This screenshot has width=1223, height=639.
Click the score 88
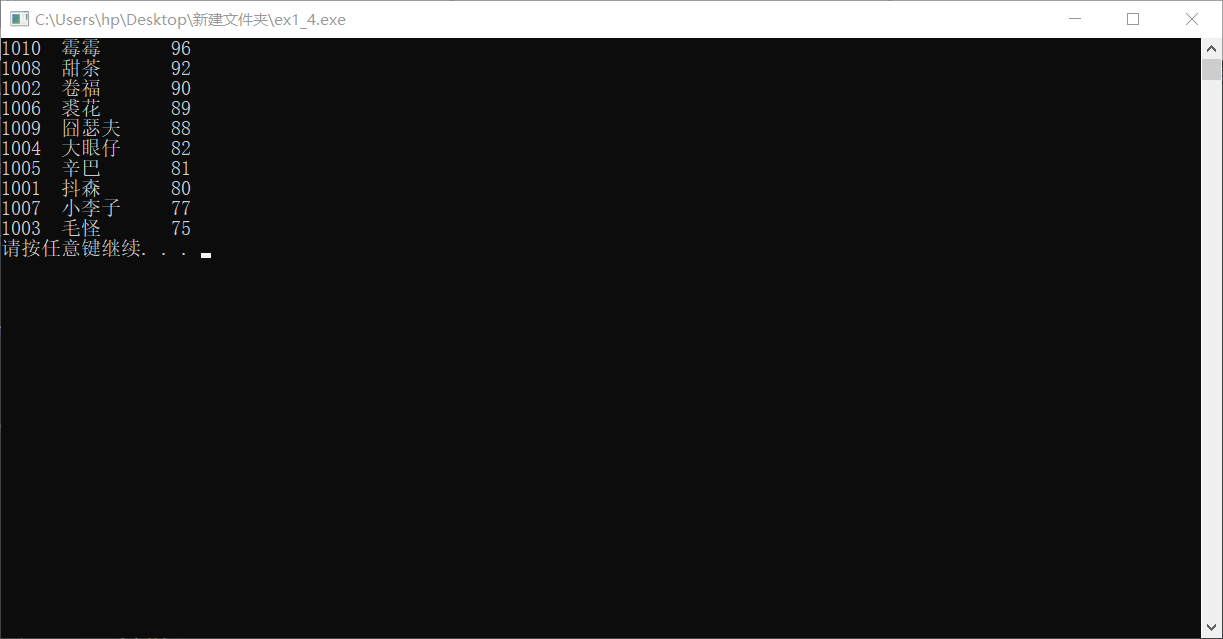click(x=181, y=128)
